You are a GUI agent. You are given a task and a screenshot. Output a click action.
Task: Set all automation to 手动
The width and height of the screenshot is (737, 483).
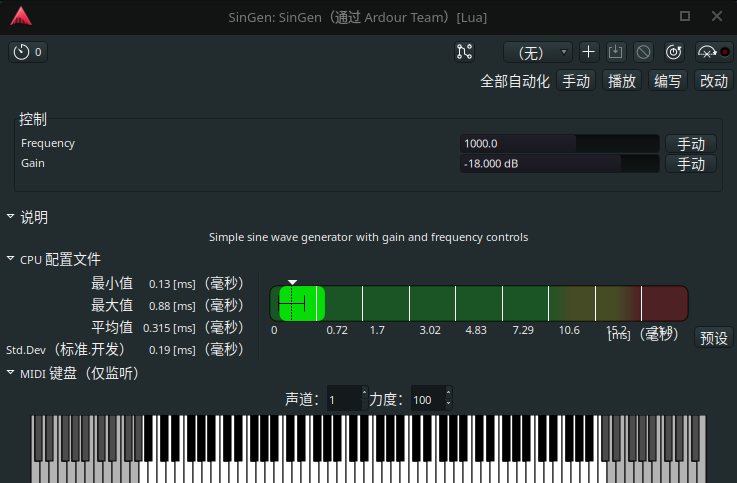point(576,81)
